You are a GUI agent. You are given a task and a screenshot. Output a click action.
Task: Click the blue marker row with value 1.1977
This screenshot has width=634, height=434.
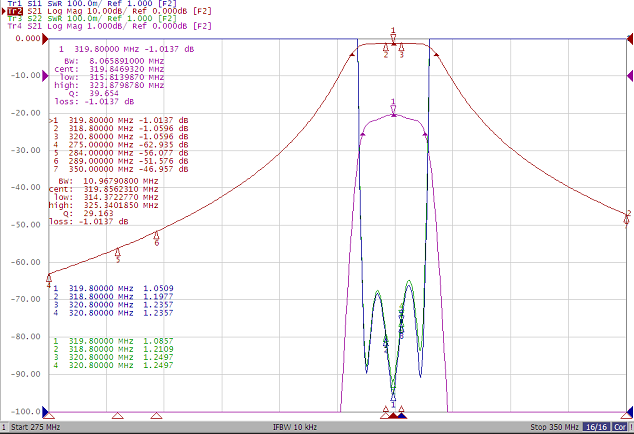coord(113,296)
